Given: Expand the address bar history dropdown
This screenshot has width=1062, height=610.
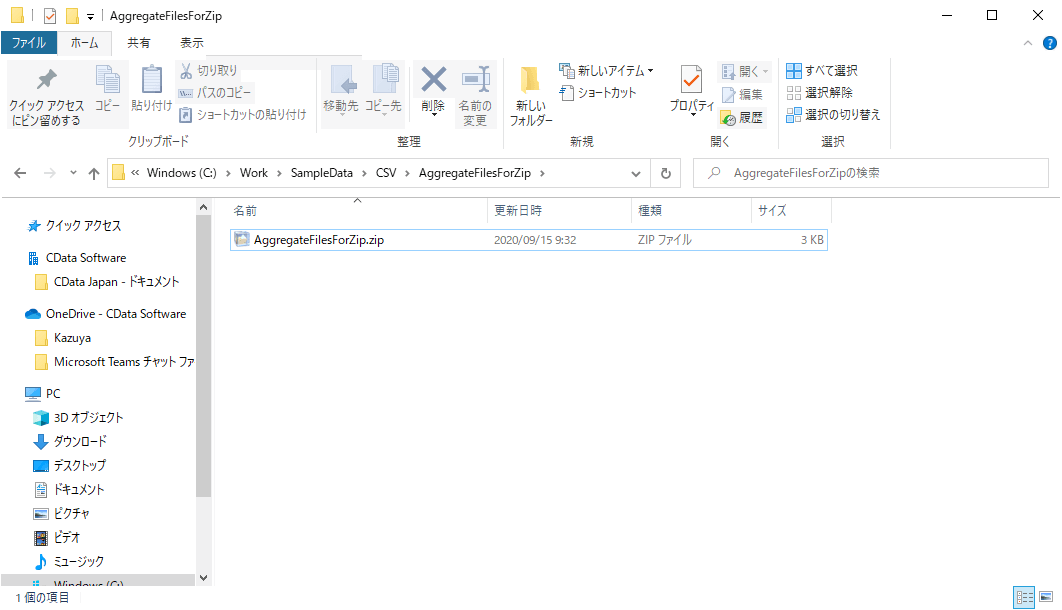Looking at the screenshot, I should tap(635, 173).
